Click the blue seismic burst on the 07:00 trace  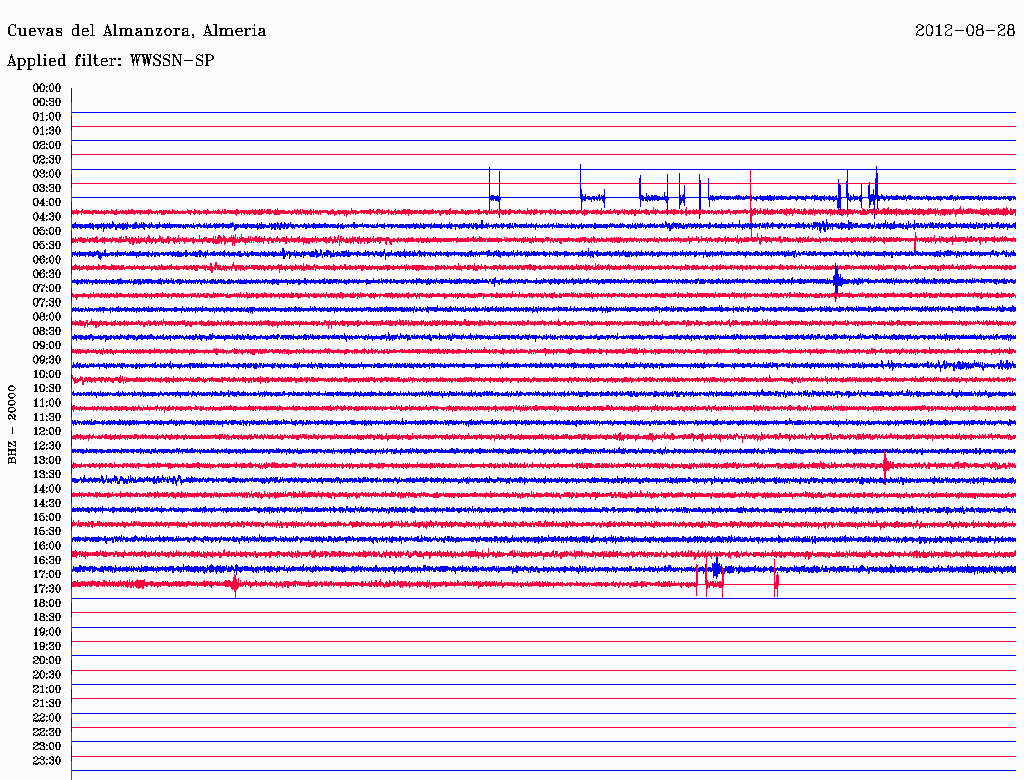point(837,282)
